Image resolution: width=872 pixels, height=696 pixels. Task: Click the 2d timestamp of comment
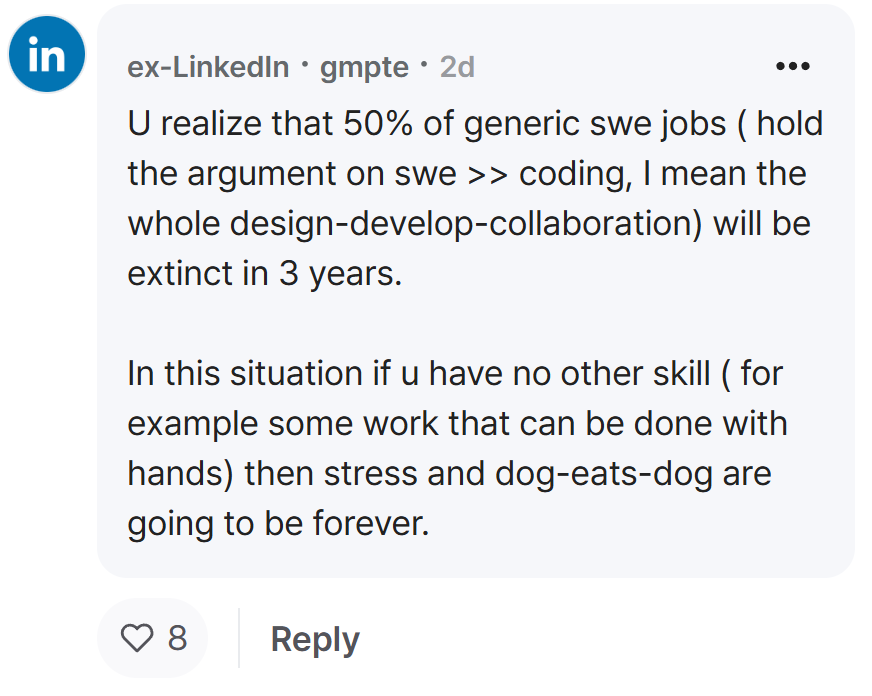point(457,67)
